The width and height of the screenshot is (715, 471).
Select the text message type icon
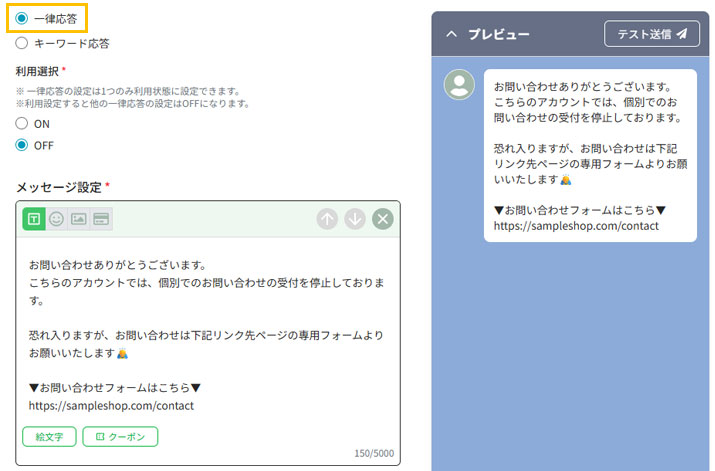click(34, 219)
